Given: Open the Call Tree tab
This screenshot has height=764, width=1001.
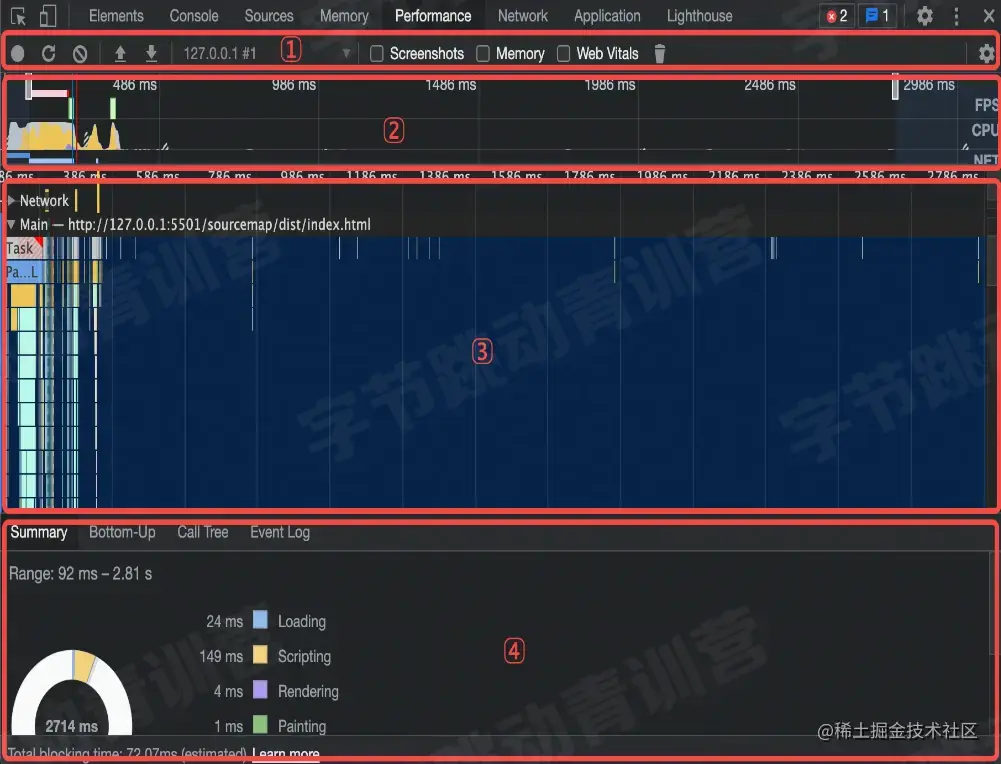Looking at the screenshot, I should [x=202, y=532].
